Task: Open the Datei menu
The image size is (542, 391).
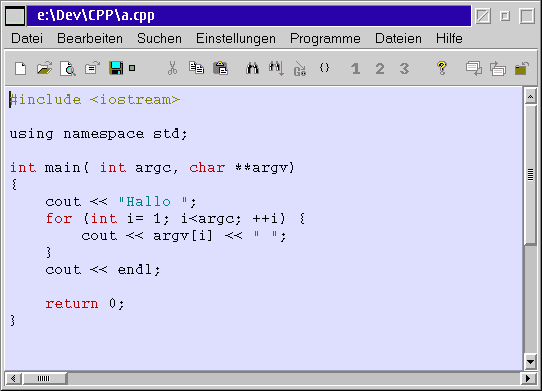Action: (27, 38)
